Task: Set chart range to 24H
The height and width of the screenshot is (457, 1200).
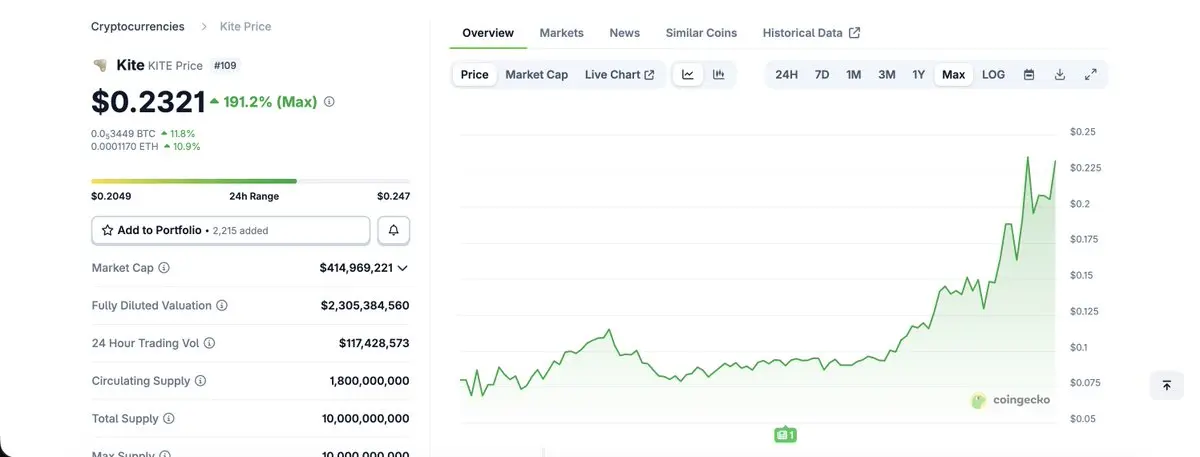Action: 787,74
